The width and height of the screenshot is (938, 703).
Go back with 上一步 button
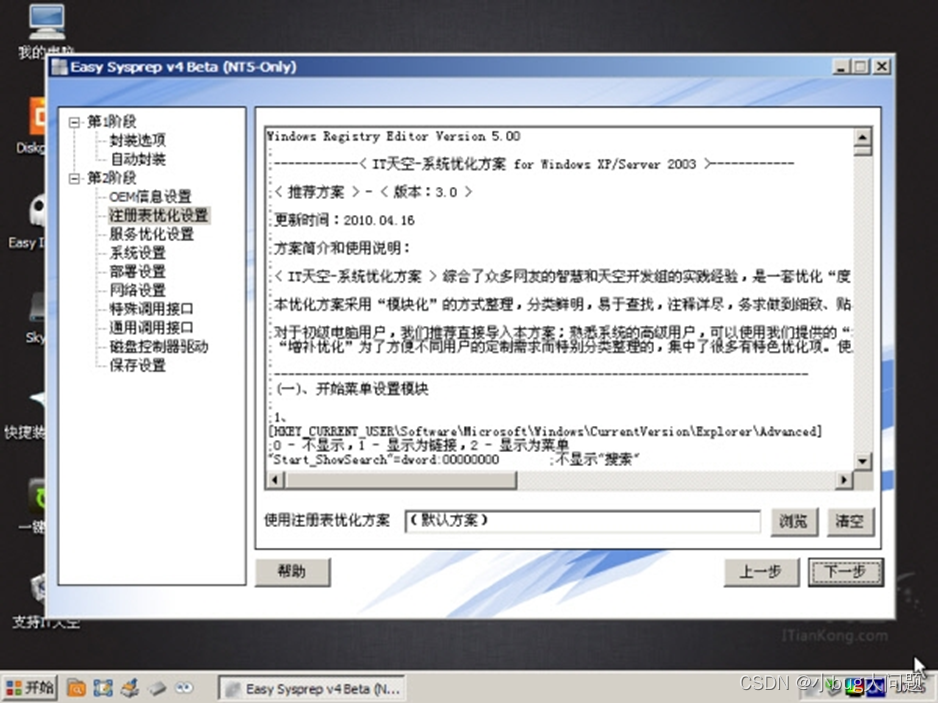(761, 572)
